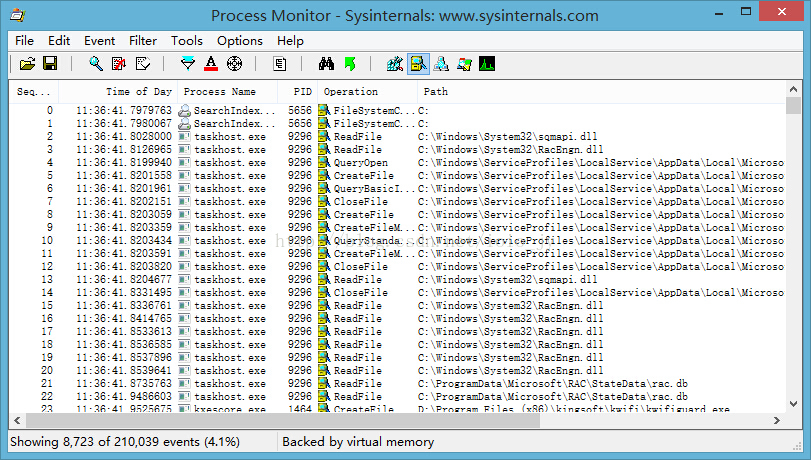Toggle event capture with the magnifier icon

(x=96, y=64)
